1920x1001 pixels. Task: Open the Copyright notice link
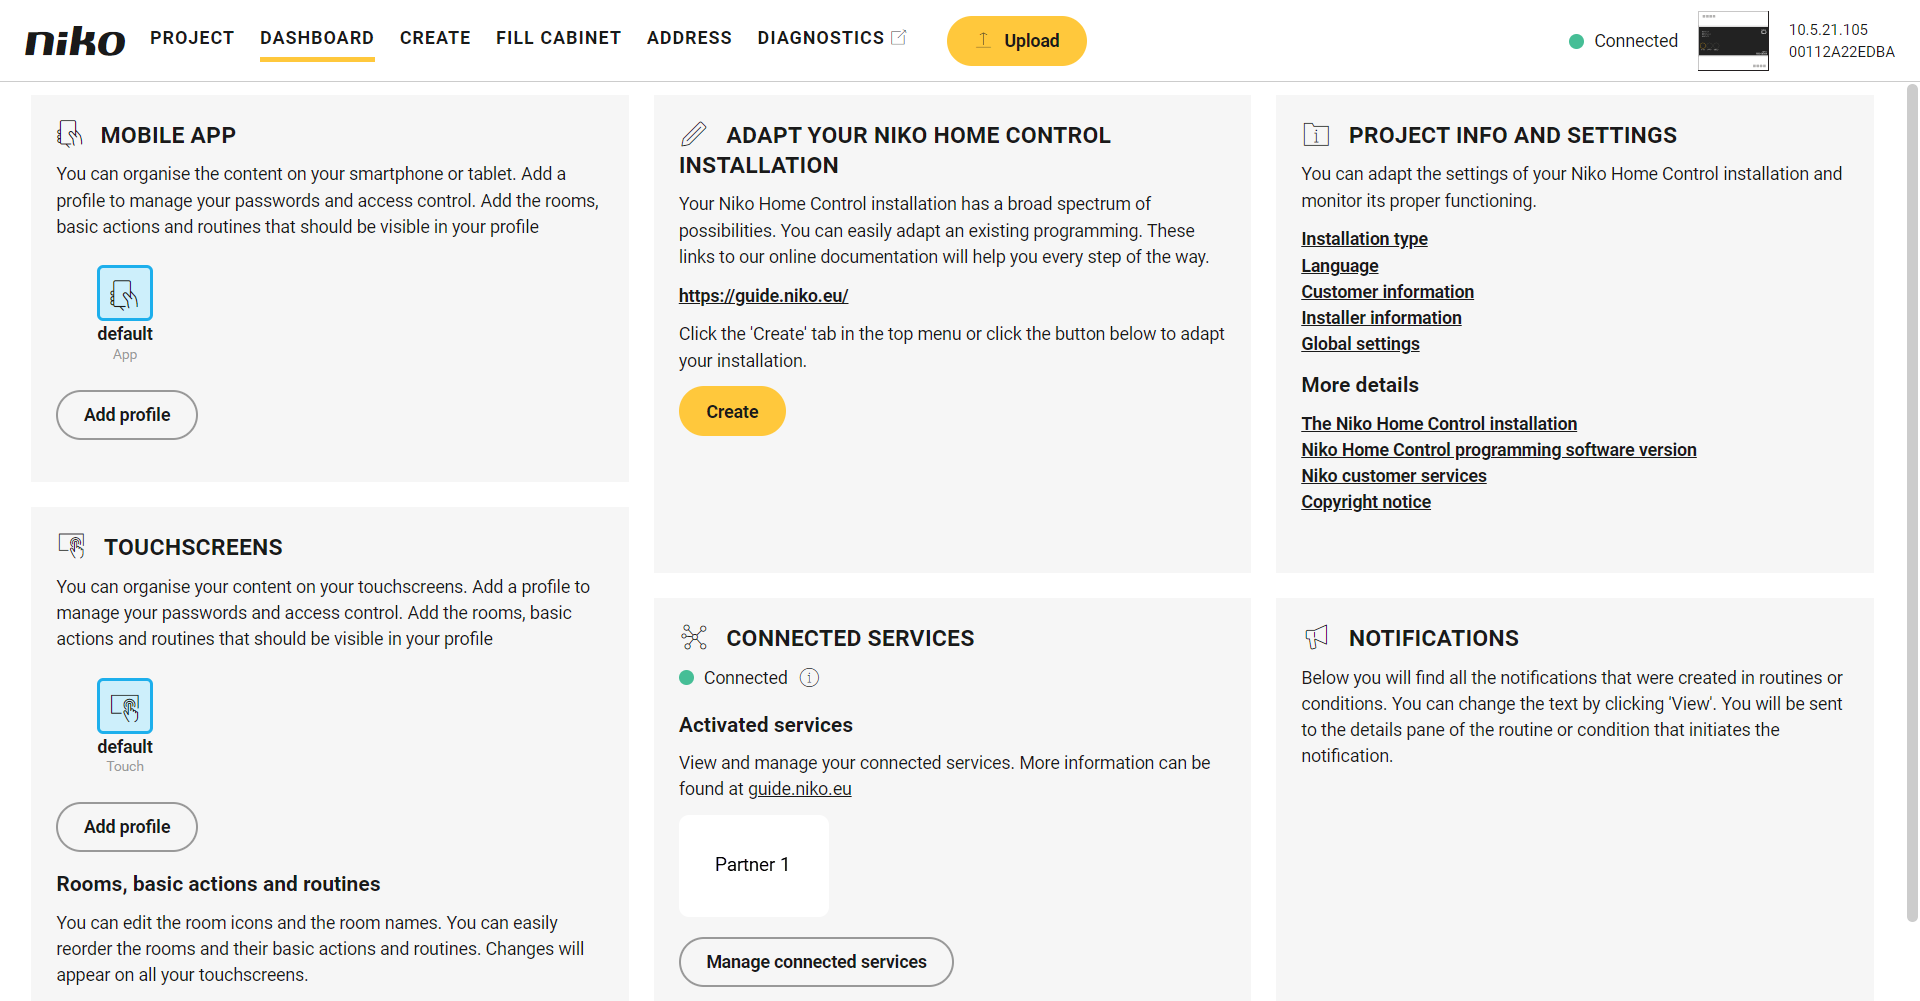point(1366,502)
